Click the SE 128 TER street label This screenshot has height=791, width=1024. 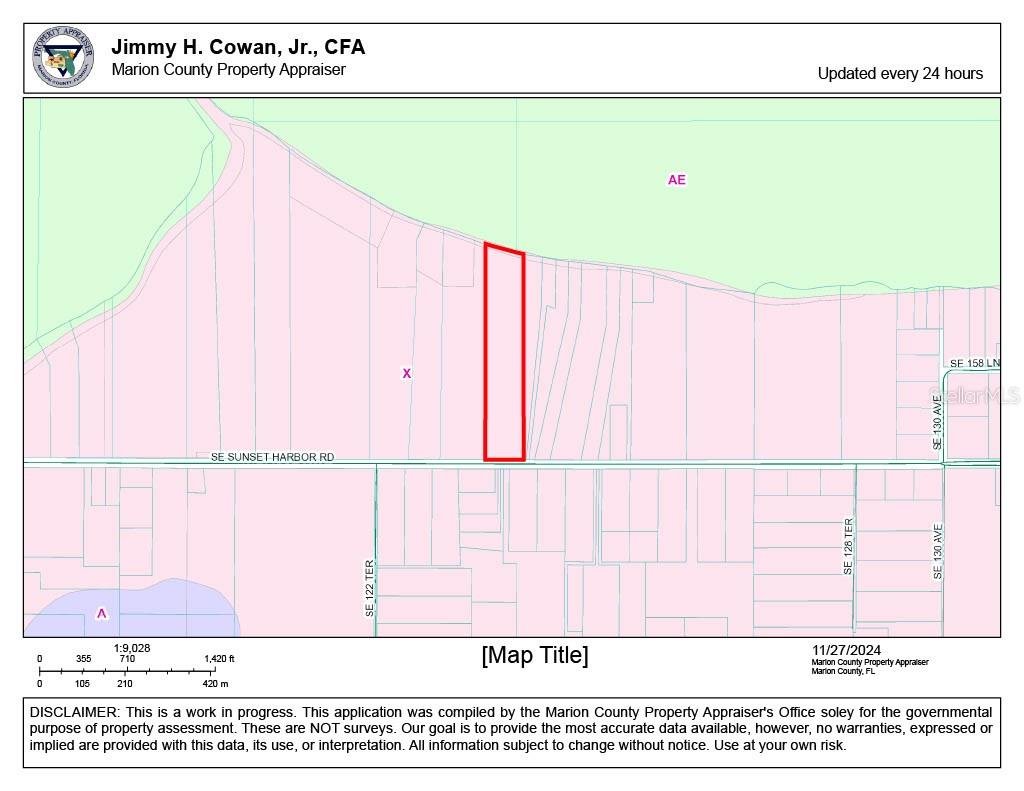click(x=848, y=546)
